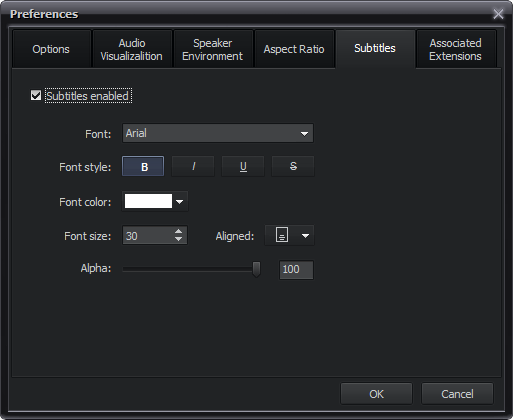The width and height of the screenshot is (513, 420).
Task: Increase font size with up arrow
Action: tap(178, 231)
